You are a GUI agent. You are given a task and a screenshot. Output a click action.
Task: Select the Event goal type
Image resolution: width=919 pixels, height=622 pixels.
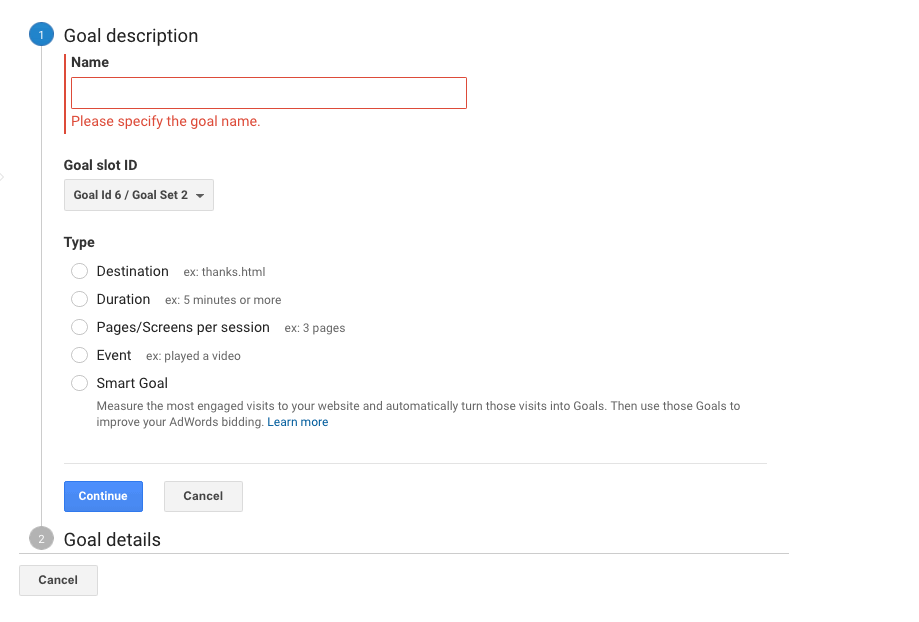[79, 355]
